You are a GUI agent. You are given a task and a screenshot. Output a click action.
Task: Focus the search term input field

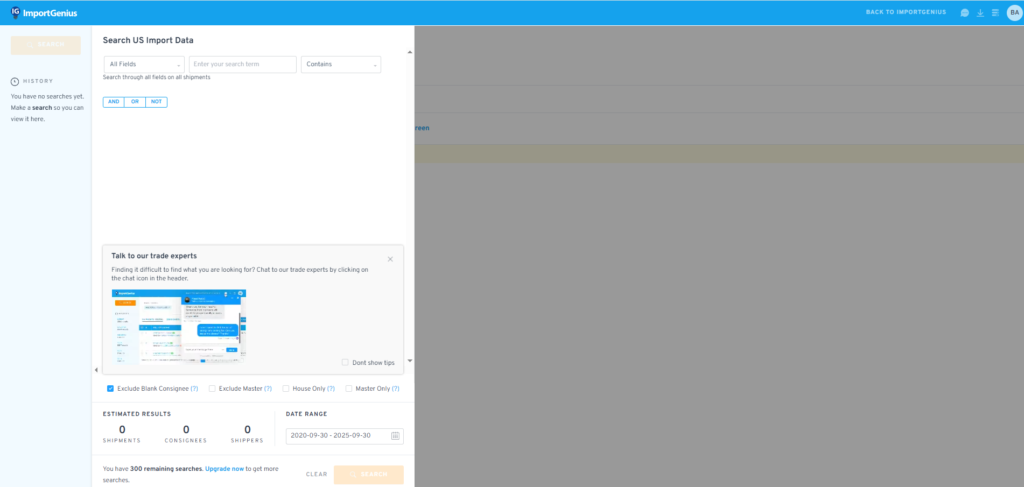point(242,64)
